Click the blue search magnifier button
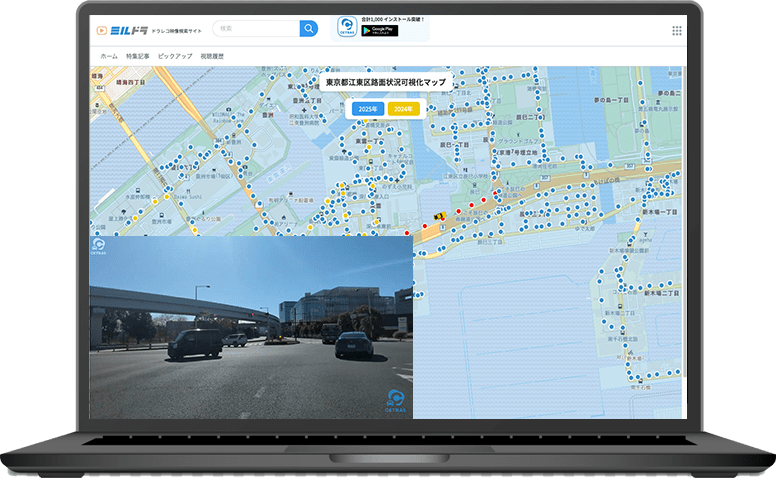 (309, 29)
